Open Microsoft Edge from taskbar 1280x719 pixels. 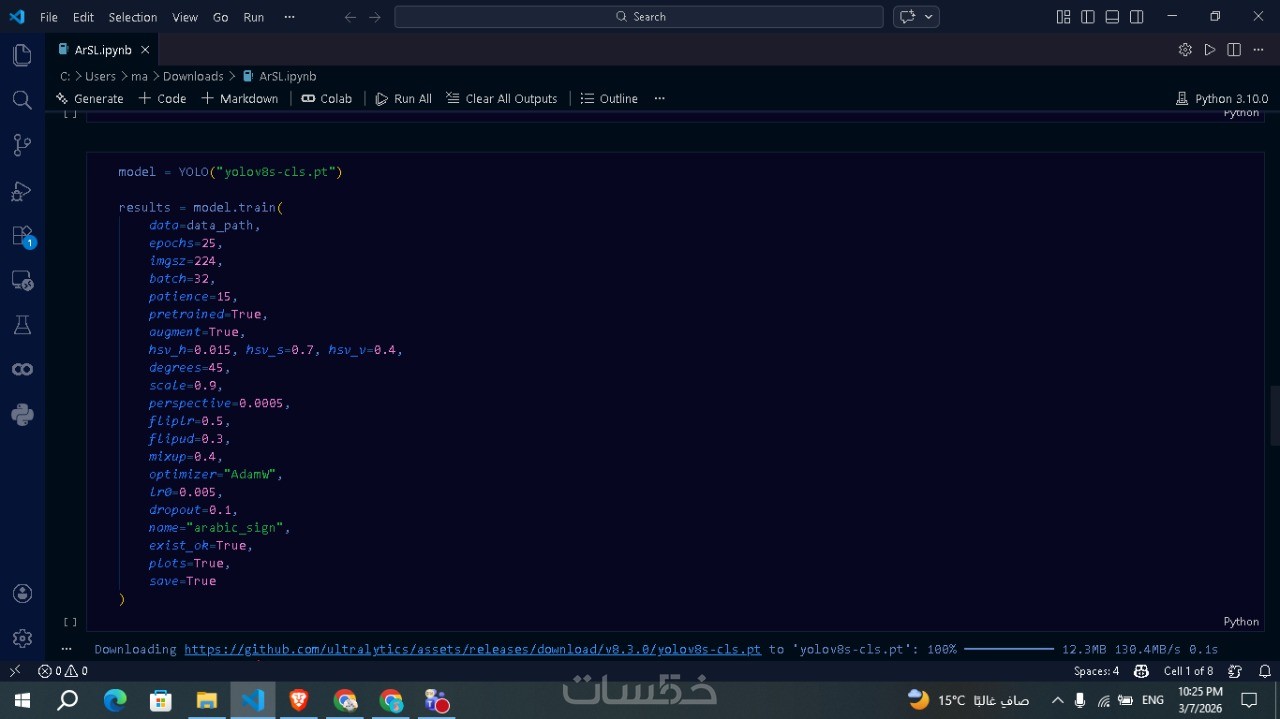click(115, 700)
